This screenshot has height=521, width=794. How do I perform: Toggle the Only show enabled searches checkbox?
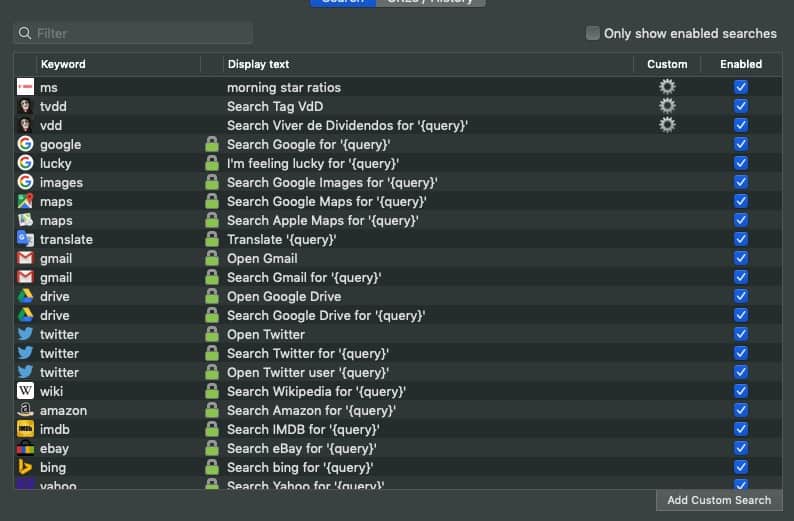(593, 33)
